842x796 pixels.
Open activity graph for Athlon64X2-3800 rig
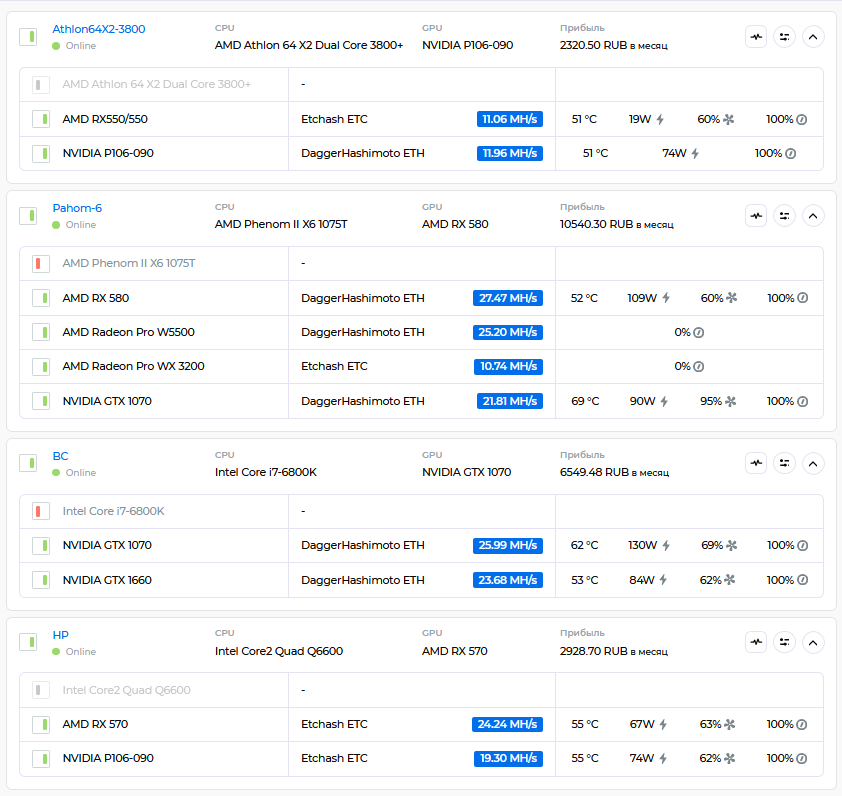click(756, 37)
